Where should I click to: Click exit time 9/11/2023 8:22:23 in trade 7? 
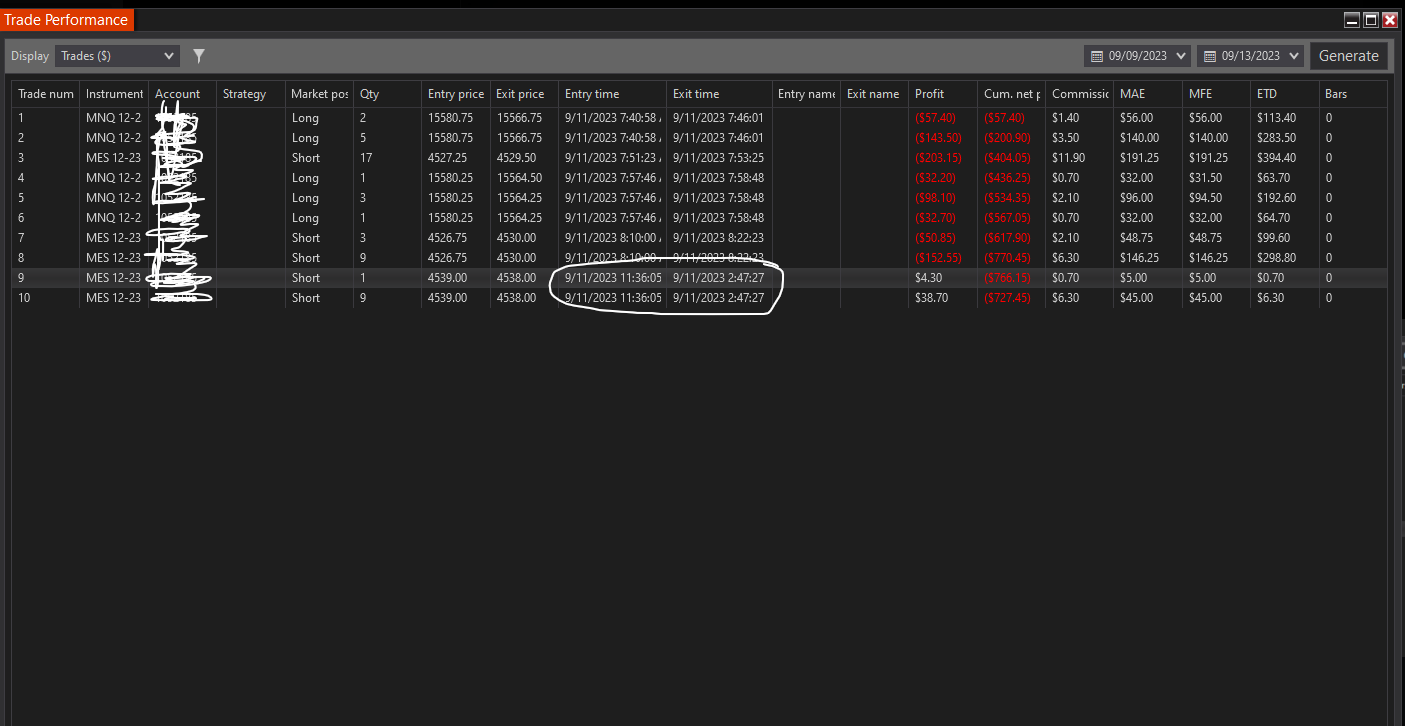pos(718,238)
